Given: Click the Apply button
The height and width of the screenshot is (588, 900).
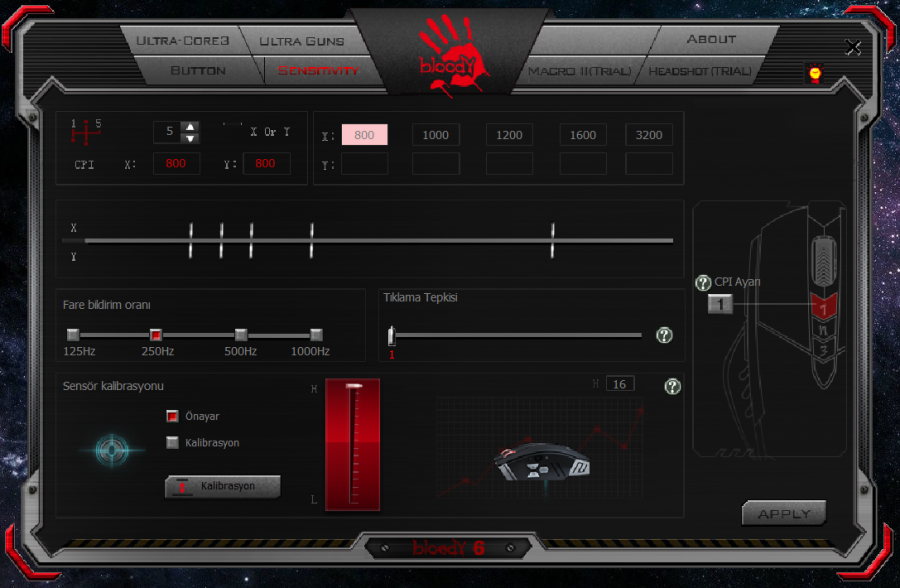Looking at the screenshot, I should pos(784,513).
